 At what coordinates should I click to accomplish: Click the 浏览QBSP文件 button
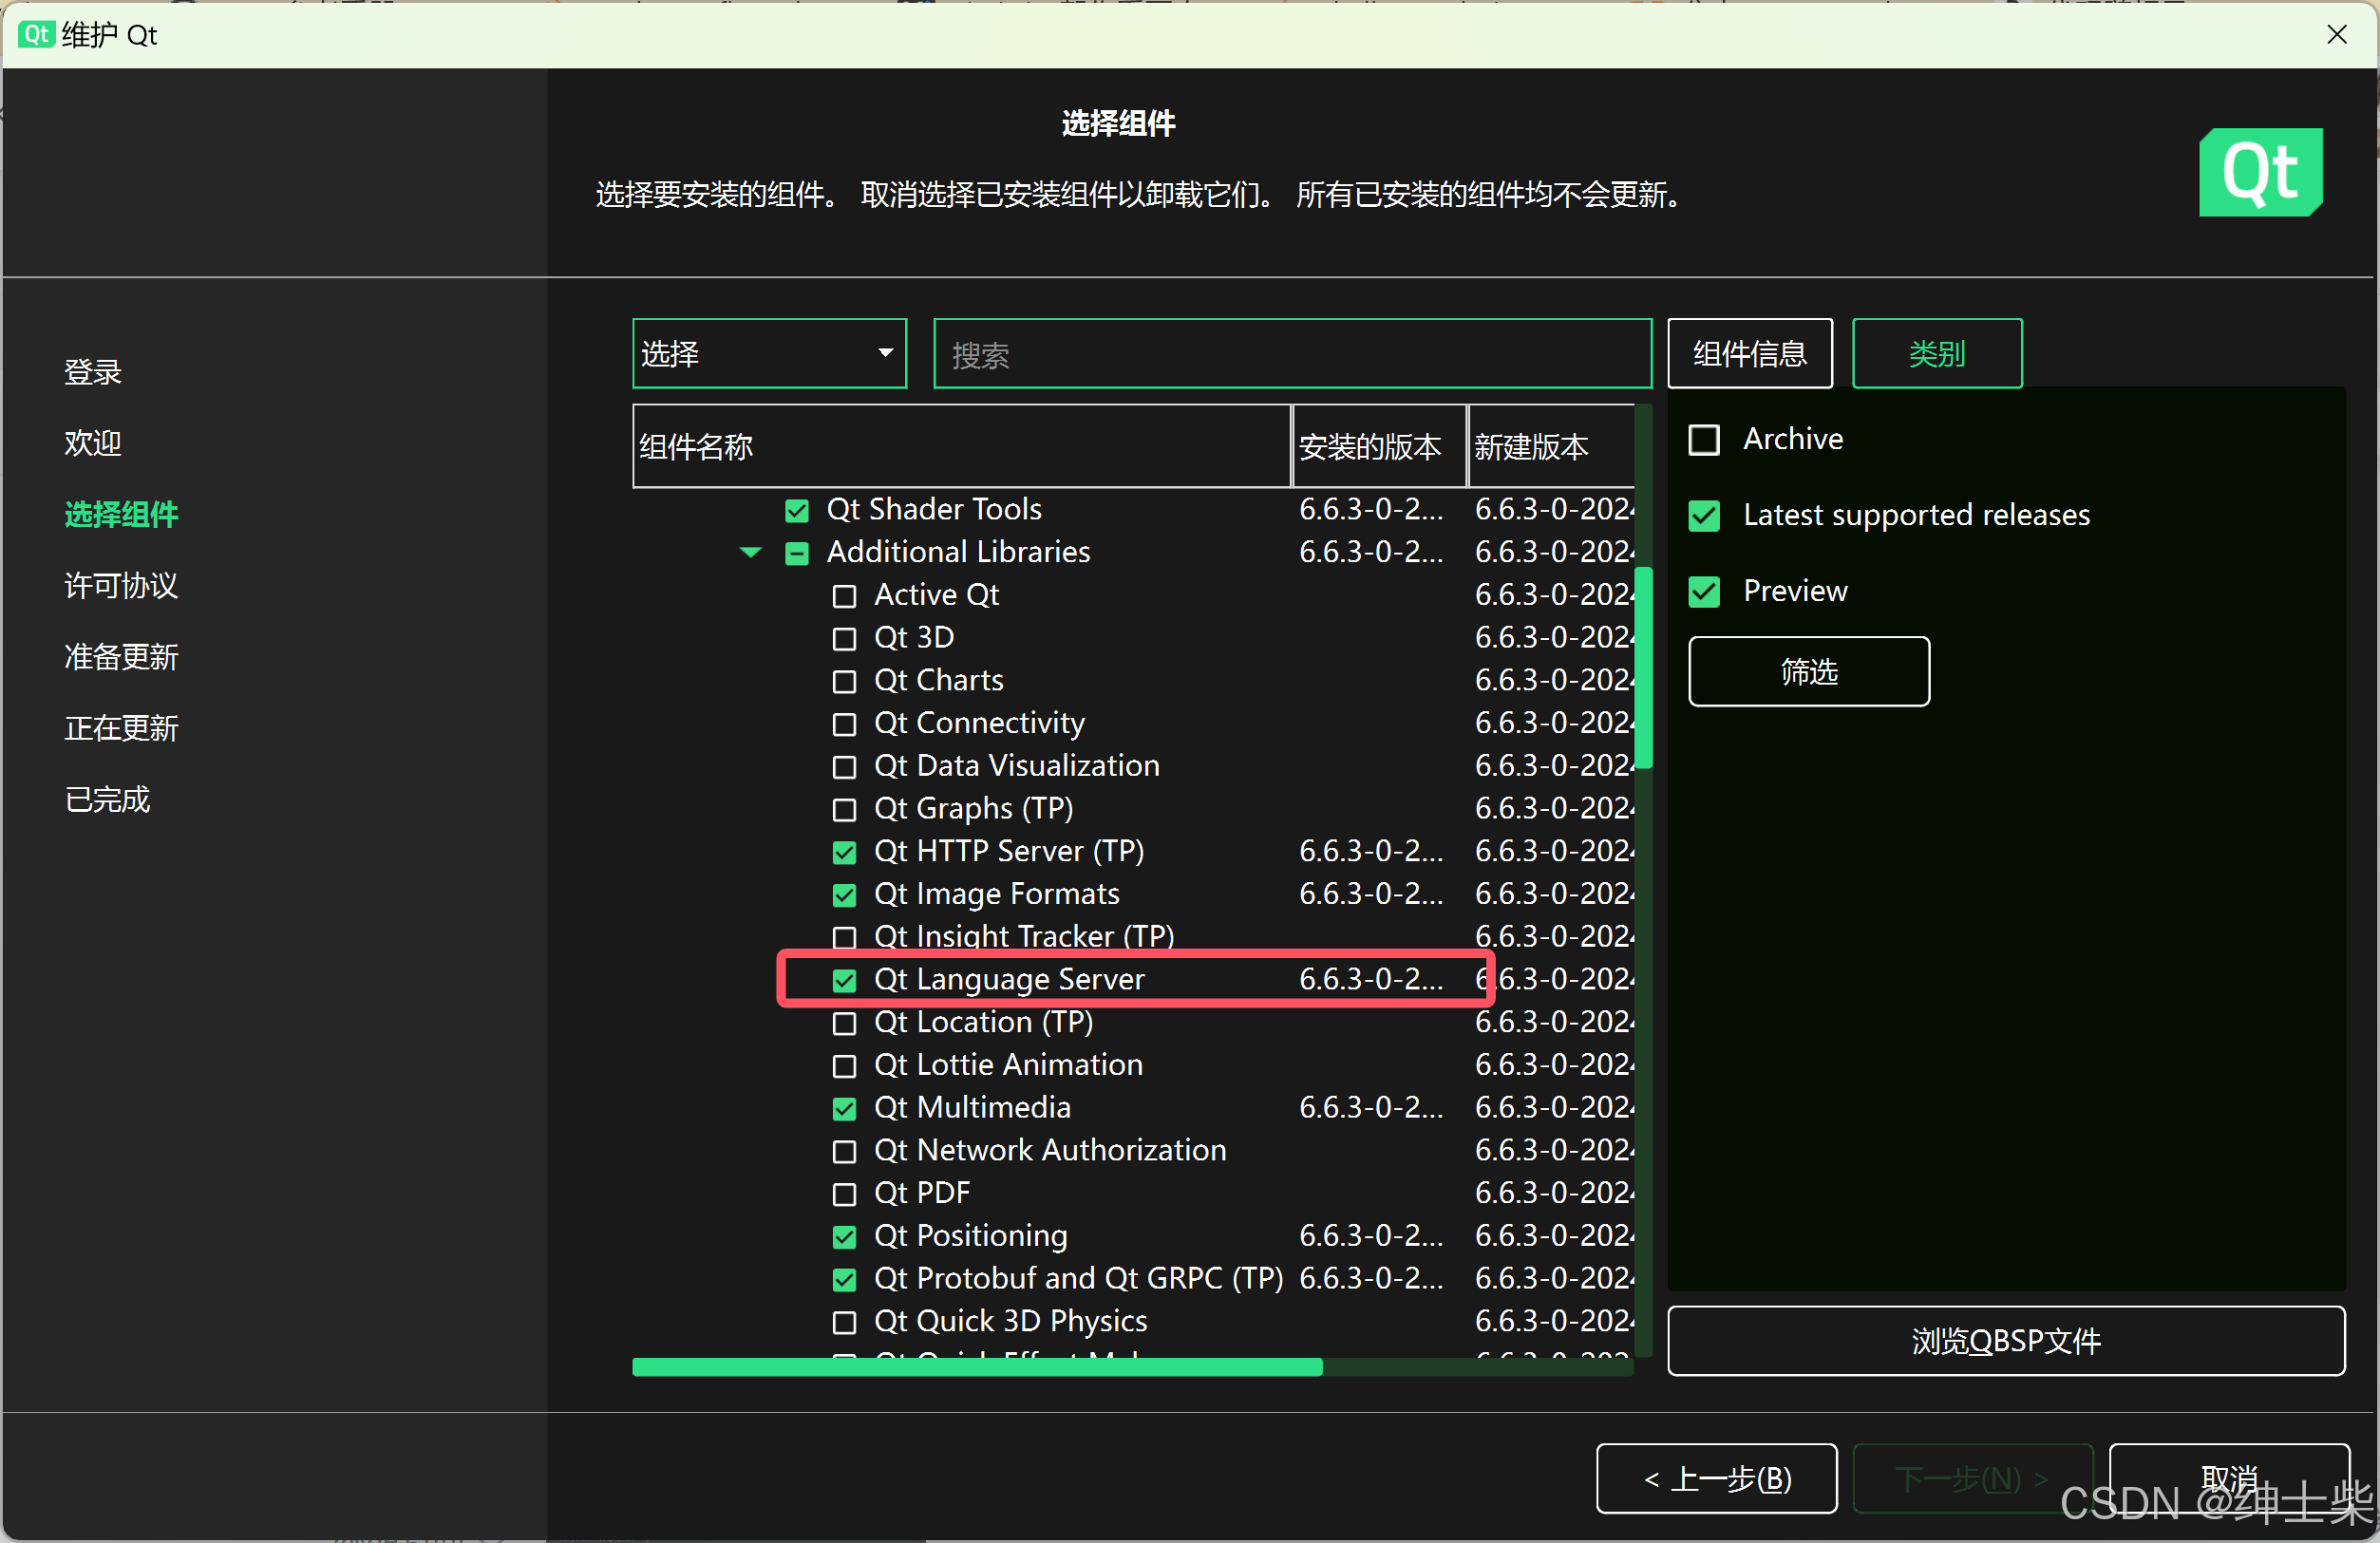[2005, 1340]
